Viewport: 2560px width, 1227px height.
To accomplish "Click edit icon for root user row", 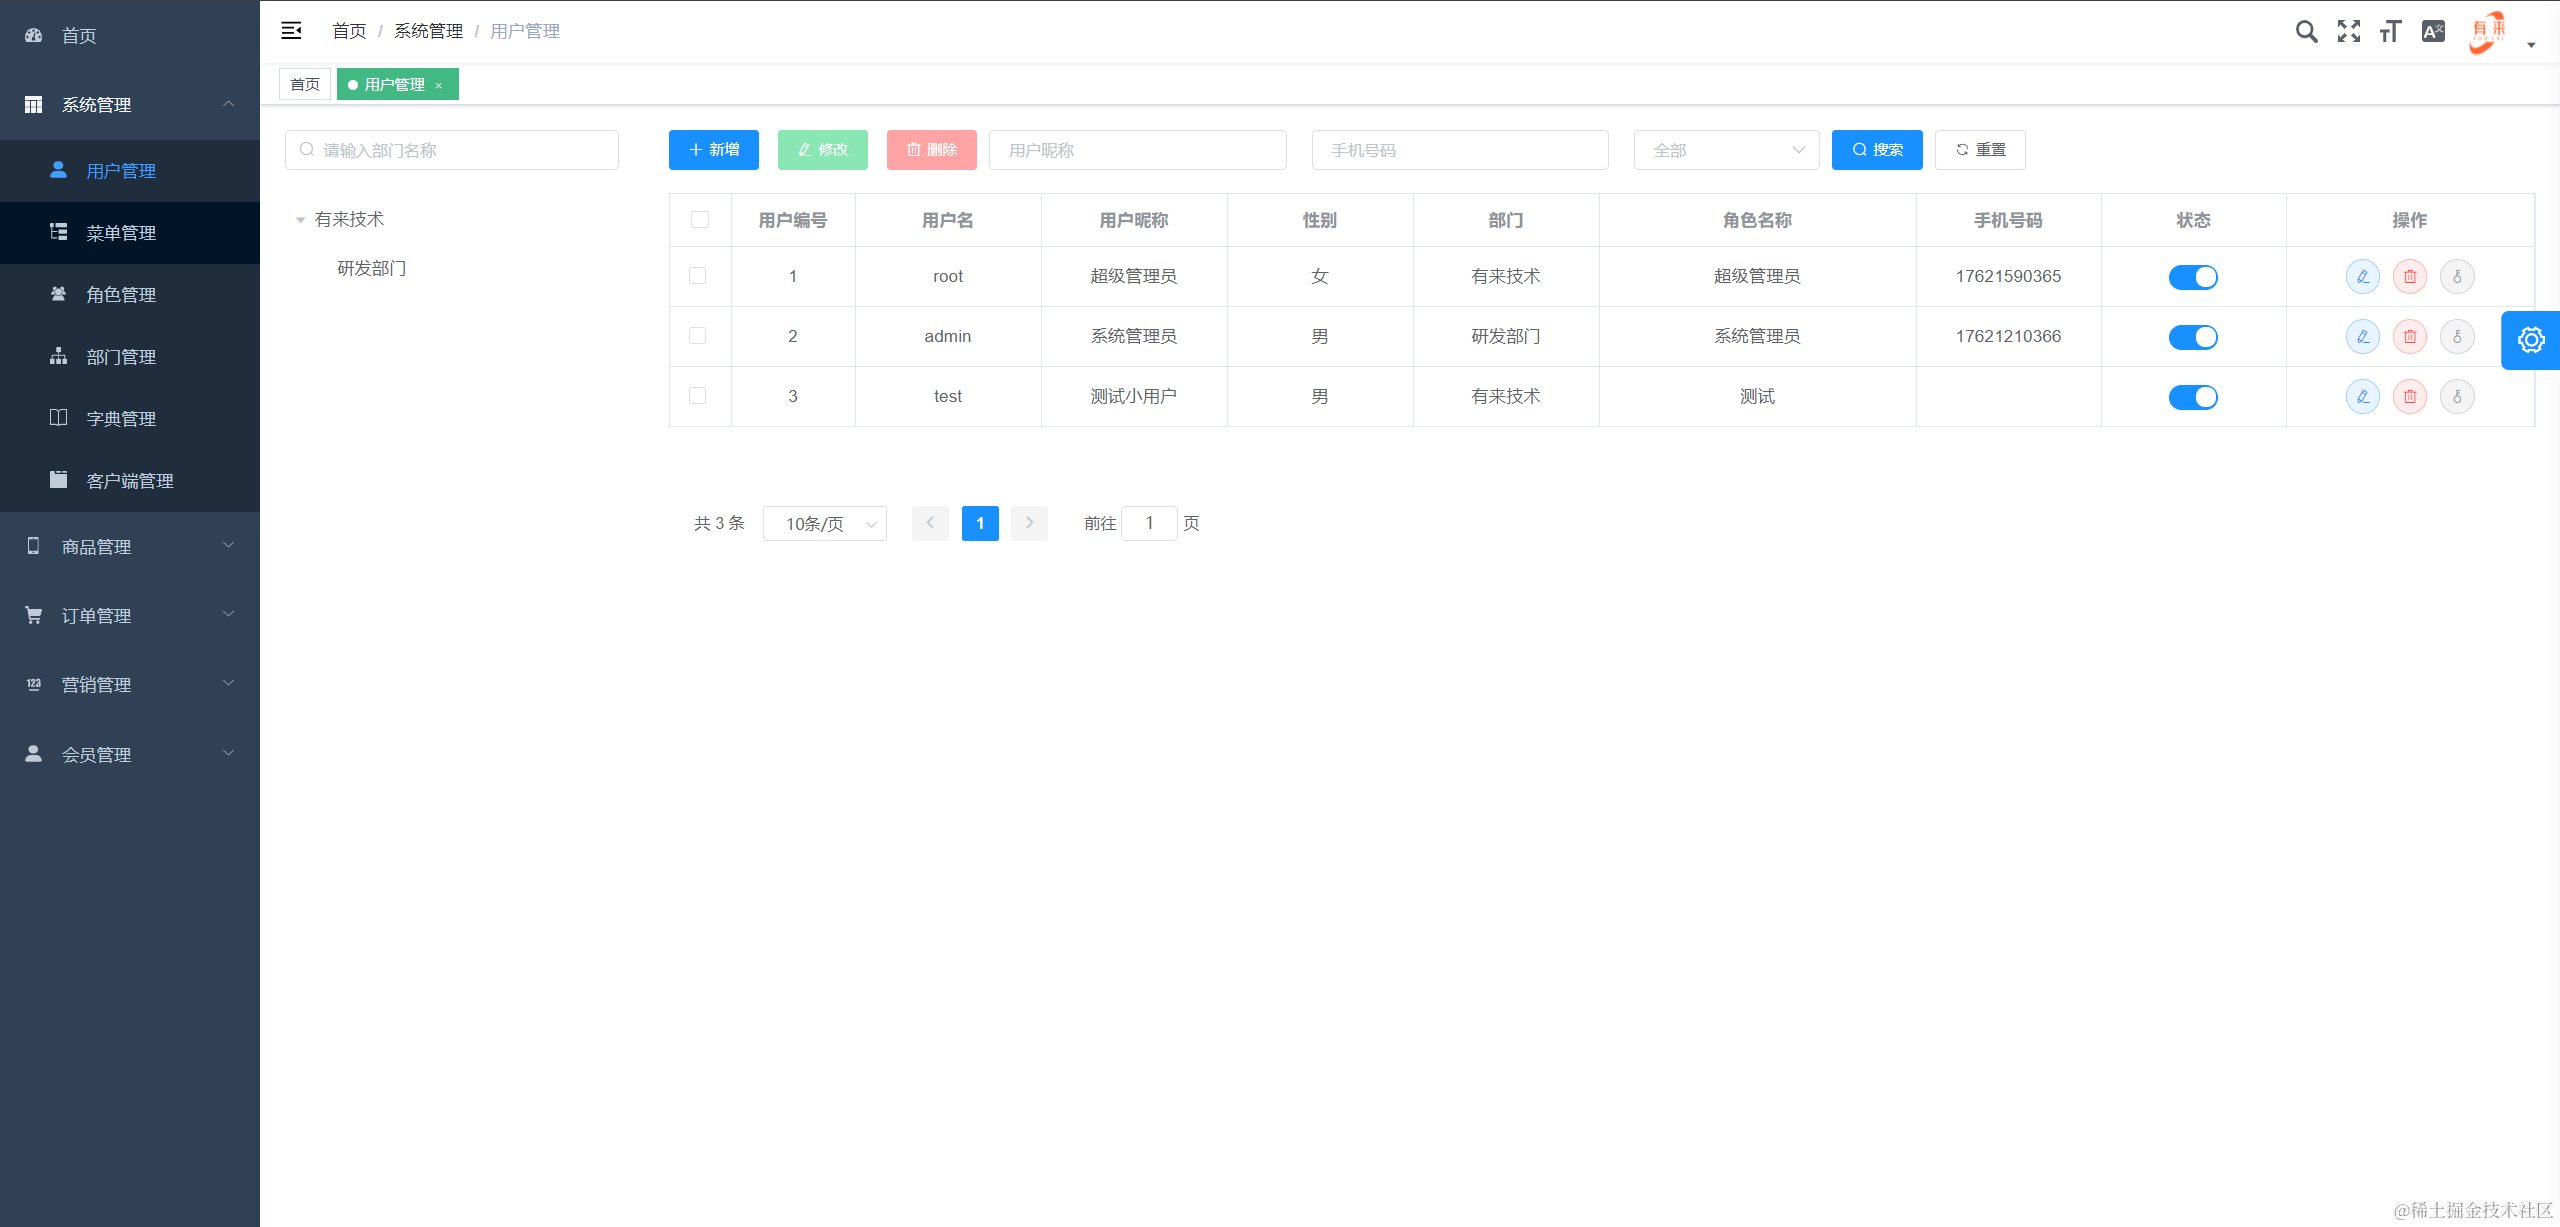I will coord(2362,277).
